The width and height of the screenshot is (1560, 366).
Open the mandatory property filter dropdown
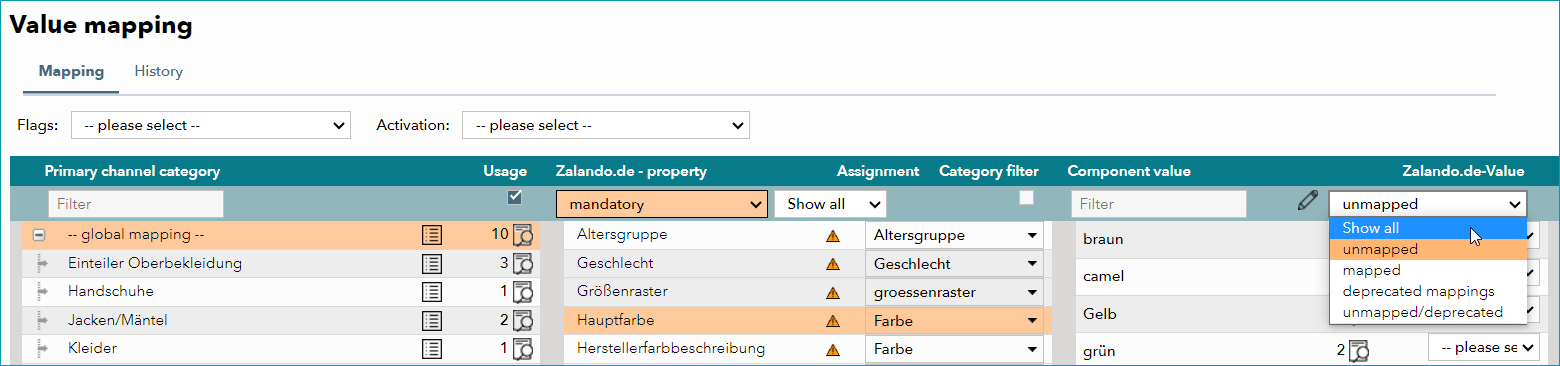[x=662, y=204]
